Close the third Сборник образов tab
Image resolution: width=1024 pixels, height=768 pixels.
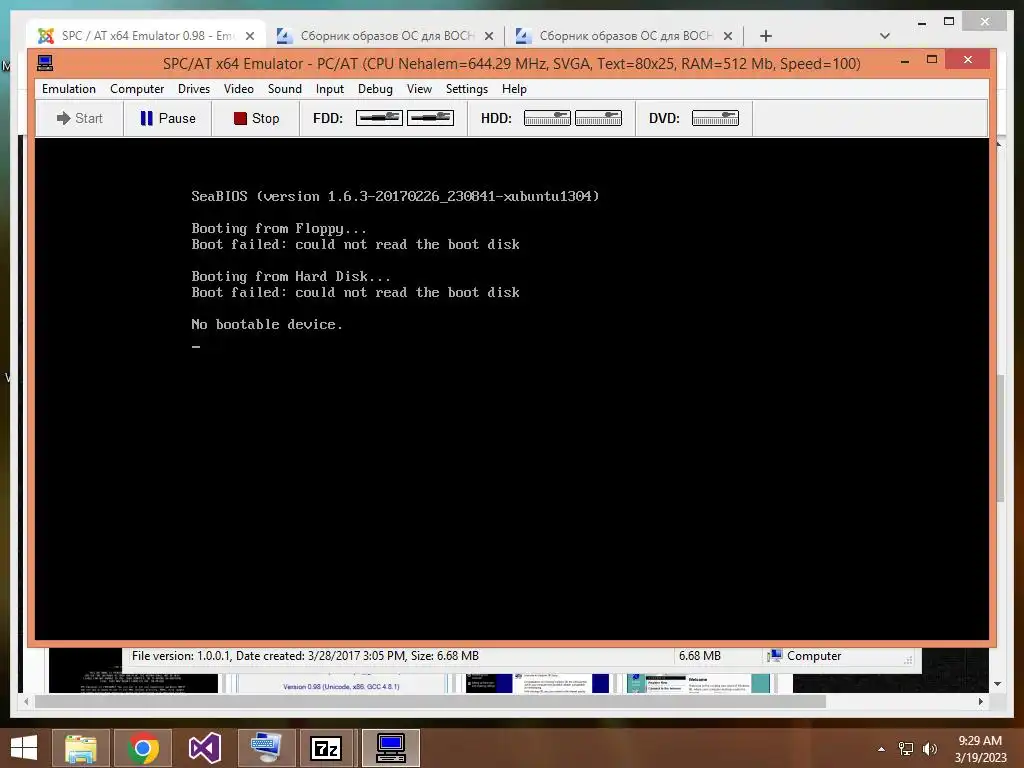pyautogui.click(x=728, y=36)
